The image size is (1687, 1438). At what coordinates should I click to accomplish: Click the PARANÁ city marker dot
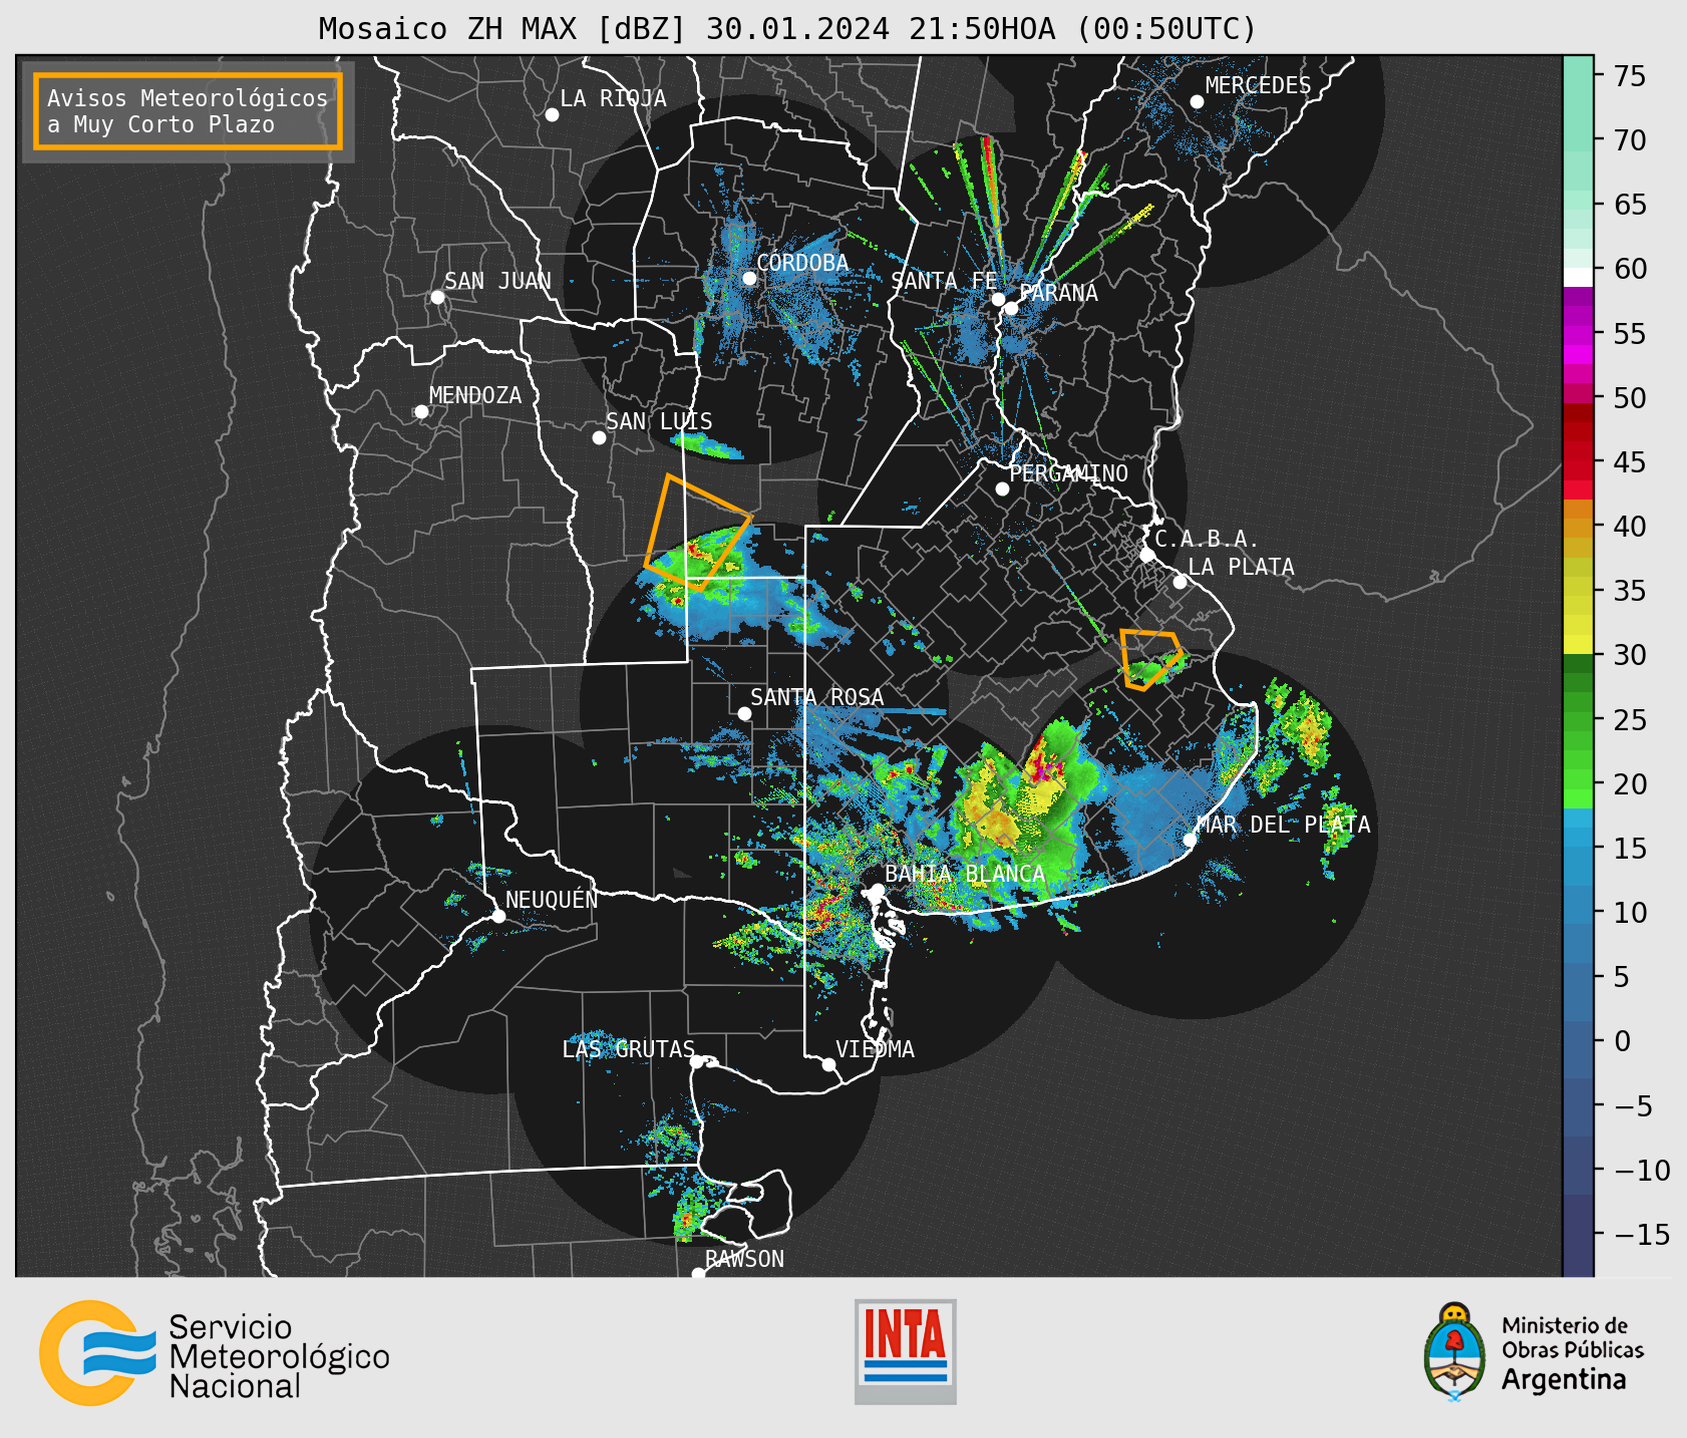pyautogui.click(x=1011, y=308)
